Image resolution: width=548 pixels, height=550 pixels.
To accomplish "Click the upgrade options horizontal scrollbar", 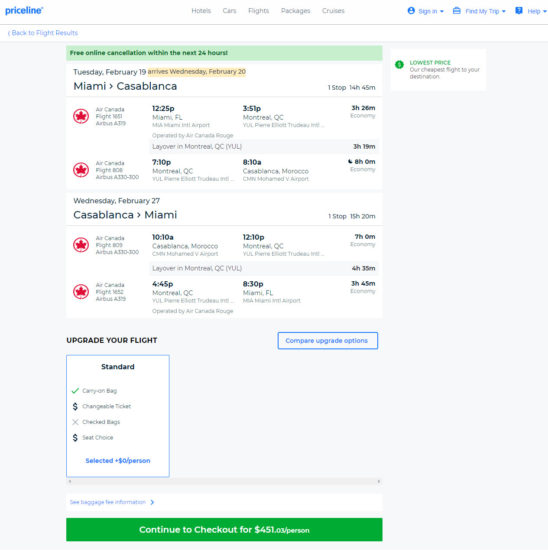I will (224, 482).
